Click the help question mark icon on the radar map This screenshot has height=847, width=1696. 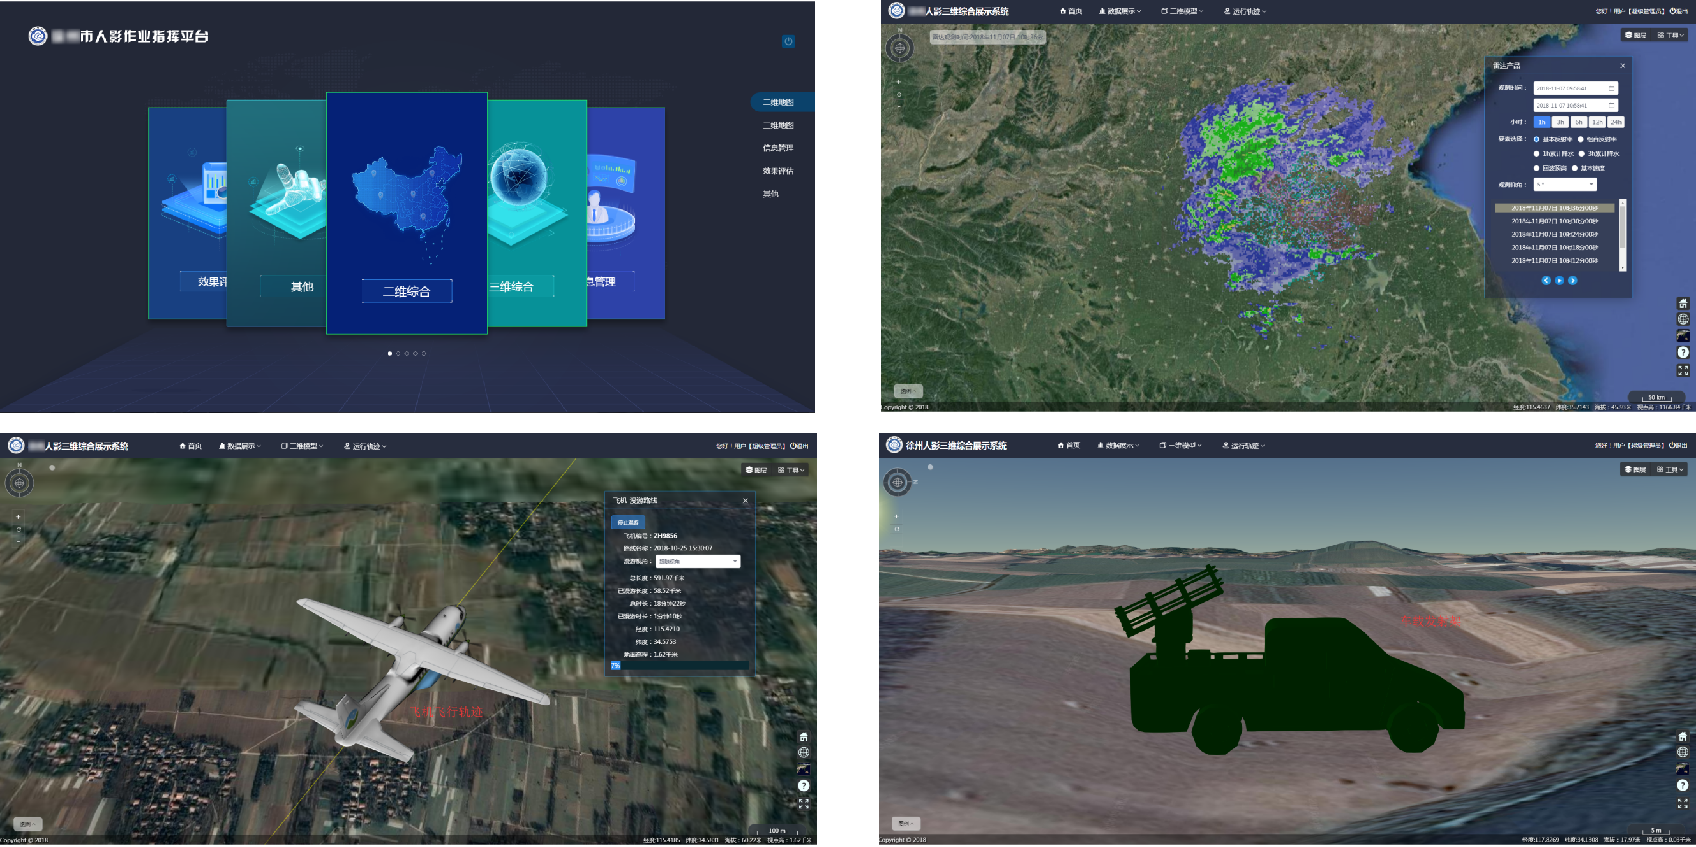click(x=1683, y=353)
